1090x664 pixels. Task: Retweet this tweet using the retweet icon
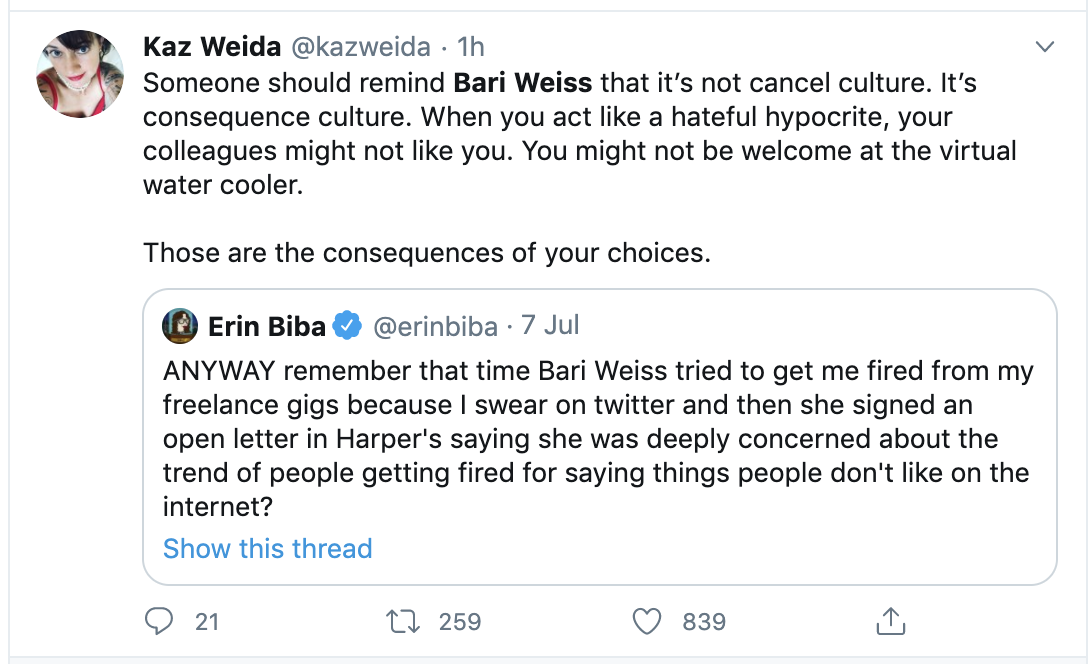(402, 621)
